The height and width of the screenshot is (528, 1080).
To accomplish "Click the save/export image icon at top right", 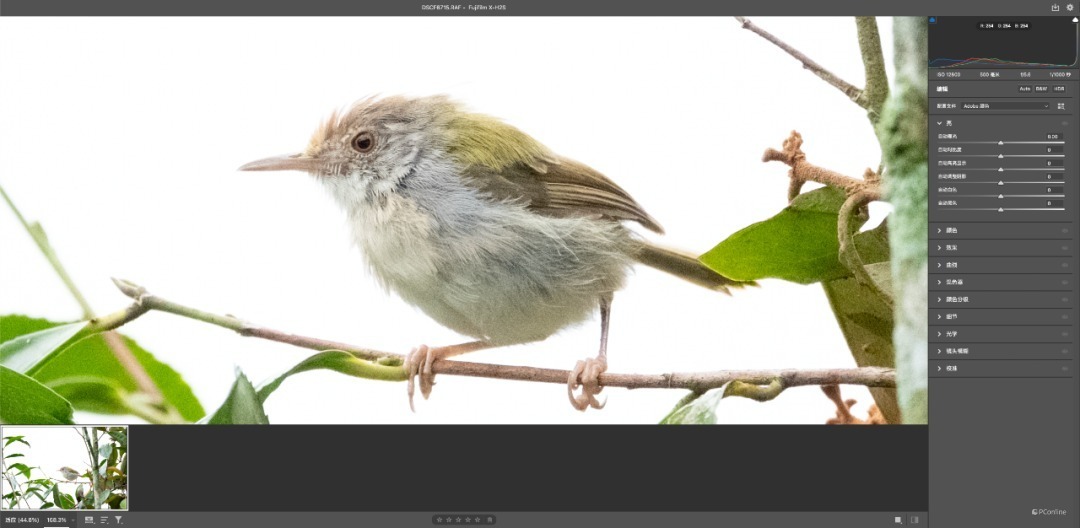I will coord(1055,8).
